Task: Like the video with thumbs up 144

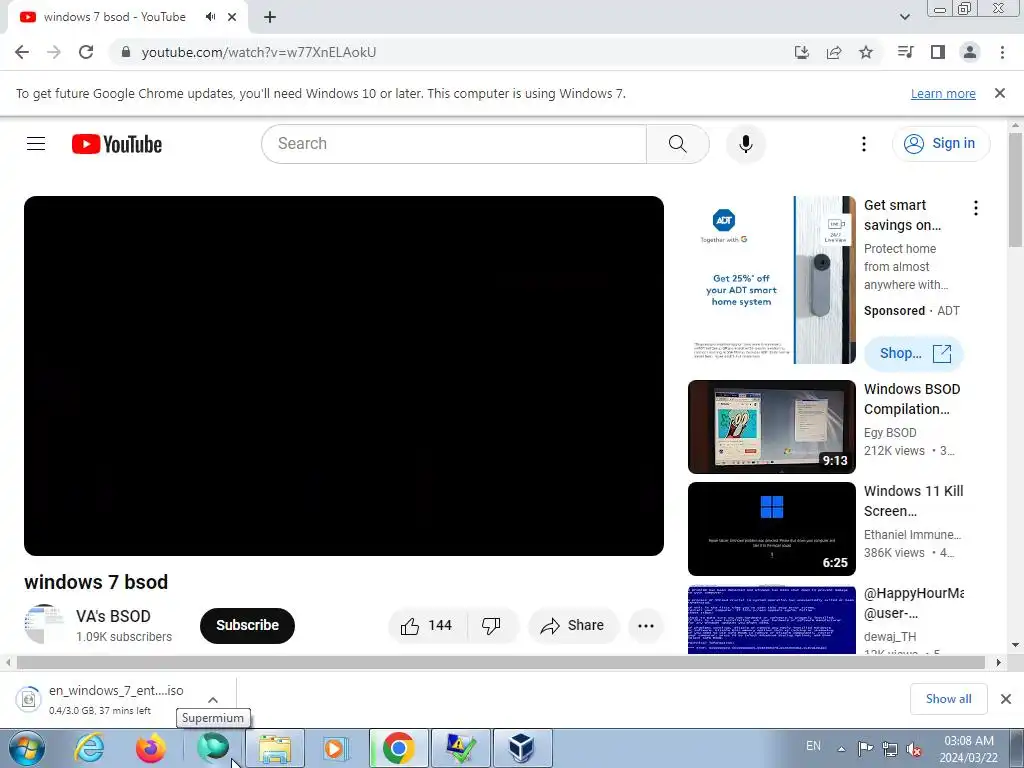Action: [428, 626]
